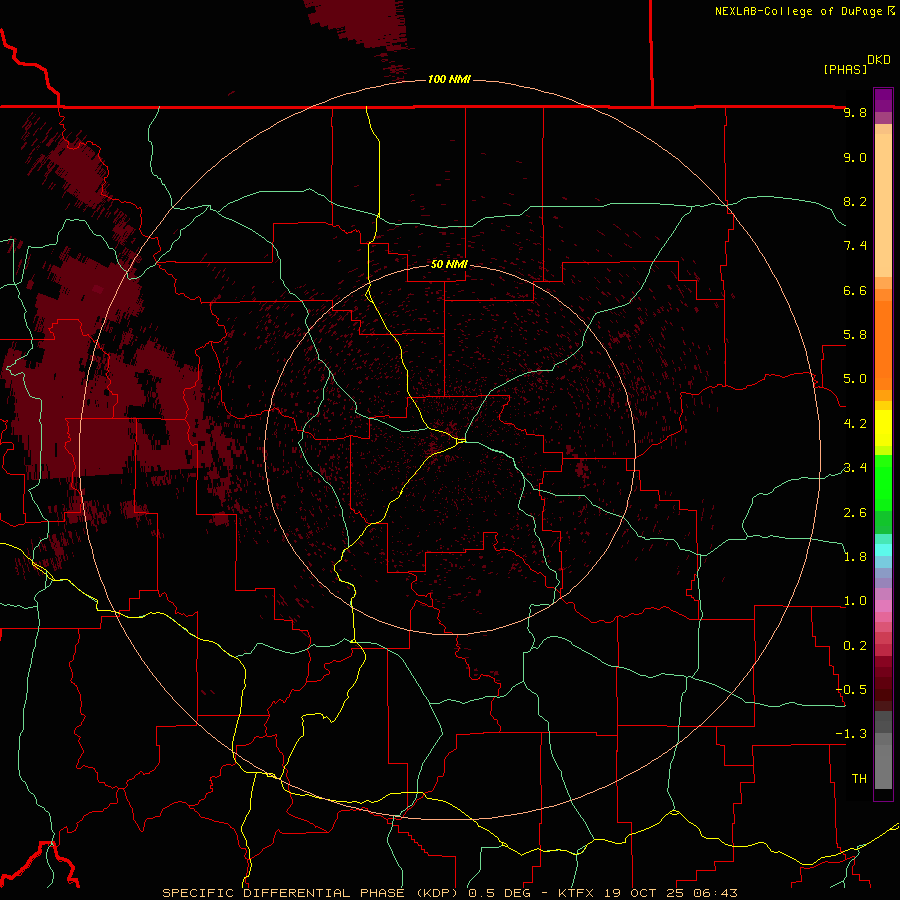
Task: Click the bright green segment of color bar
Action: [883, 483]
